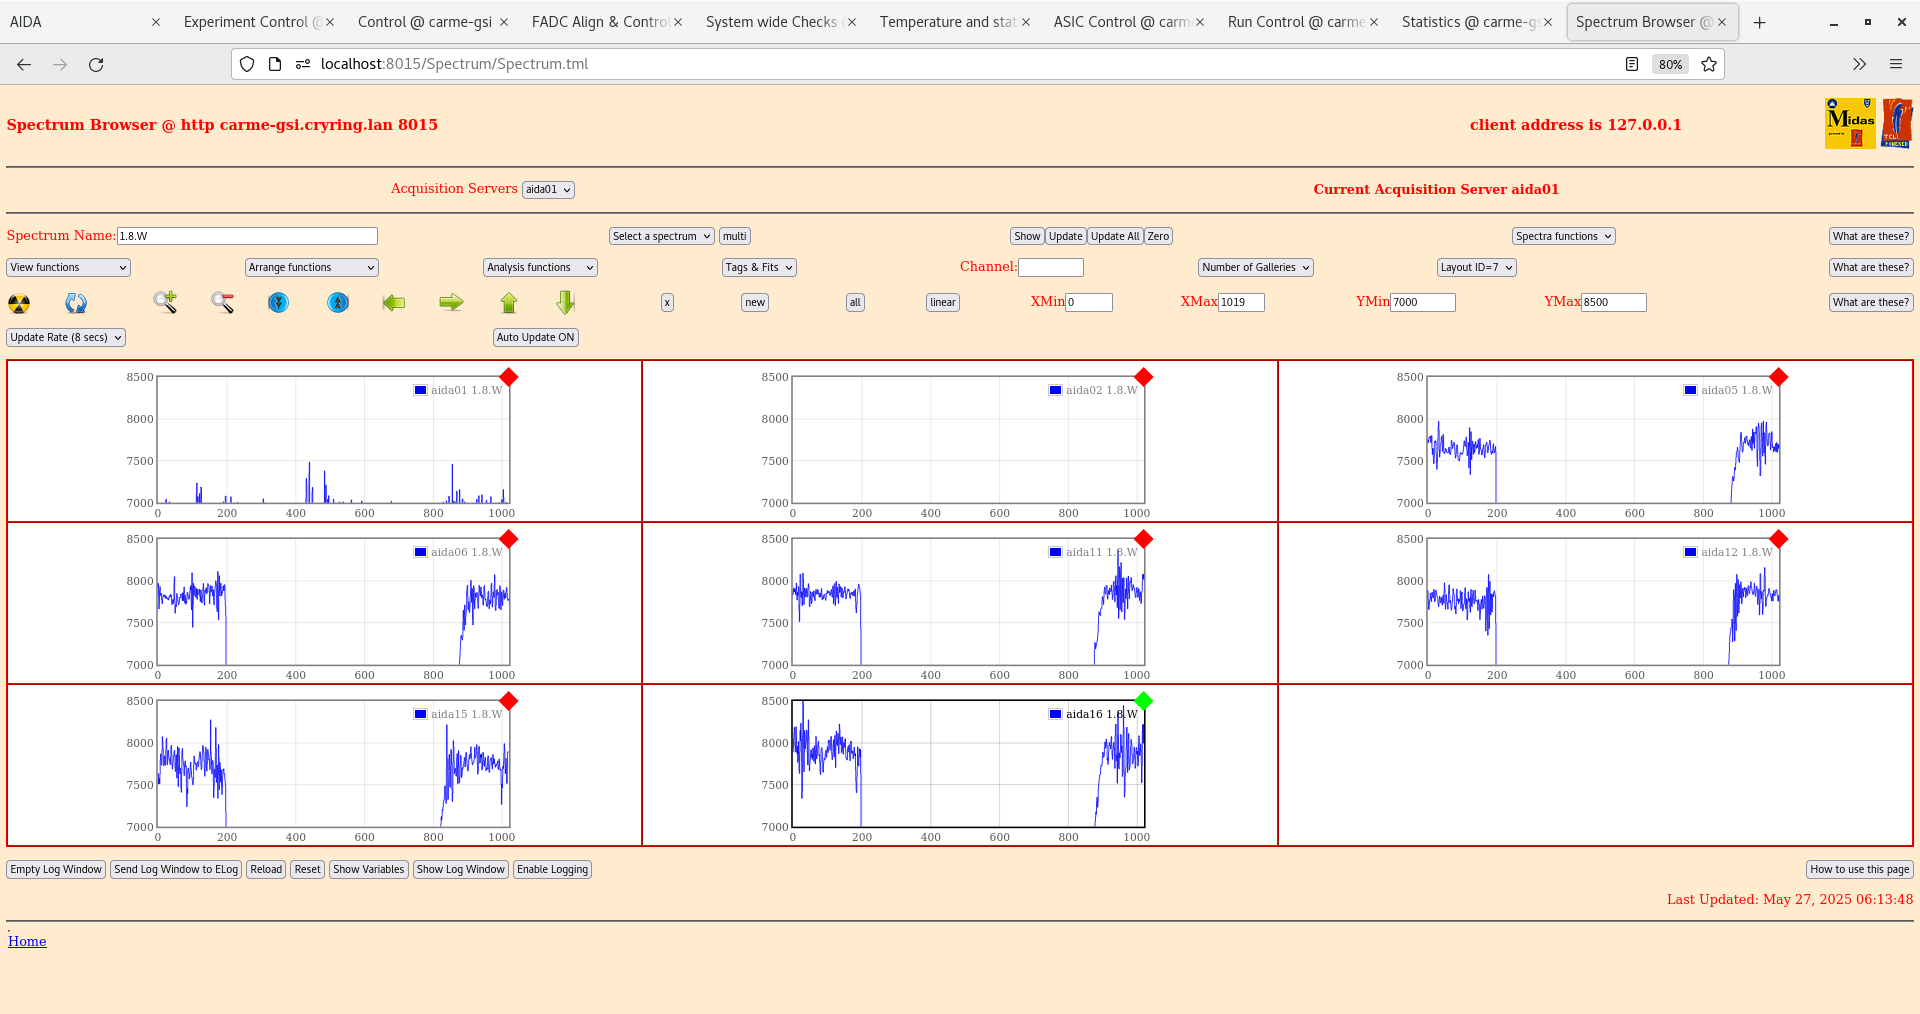Click inside the Spectrum Name input field
The height and width of the screenshot is (1014, 1920).
tap(247, 236)
